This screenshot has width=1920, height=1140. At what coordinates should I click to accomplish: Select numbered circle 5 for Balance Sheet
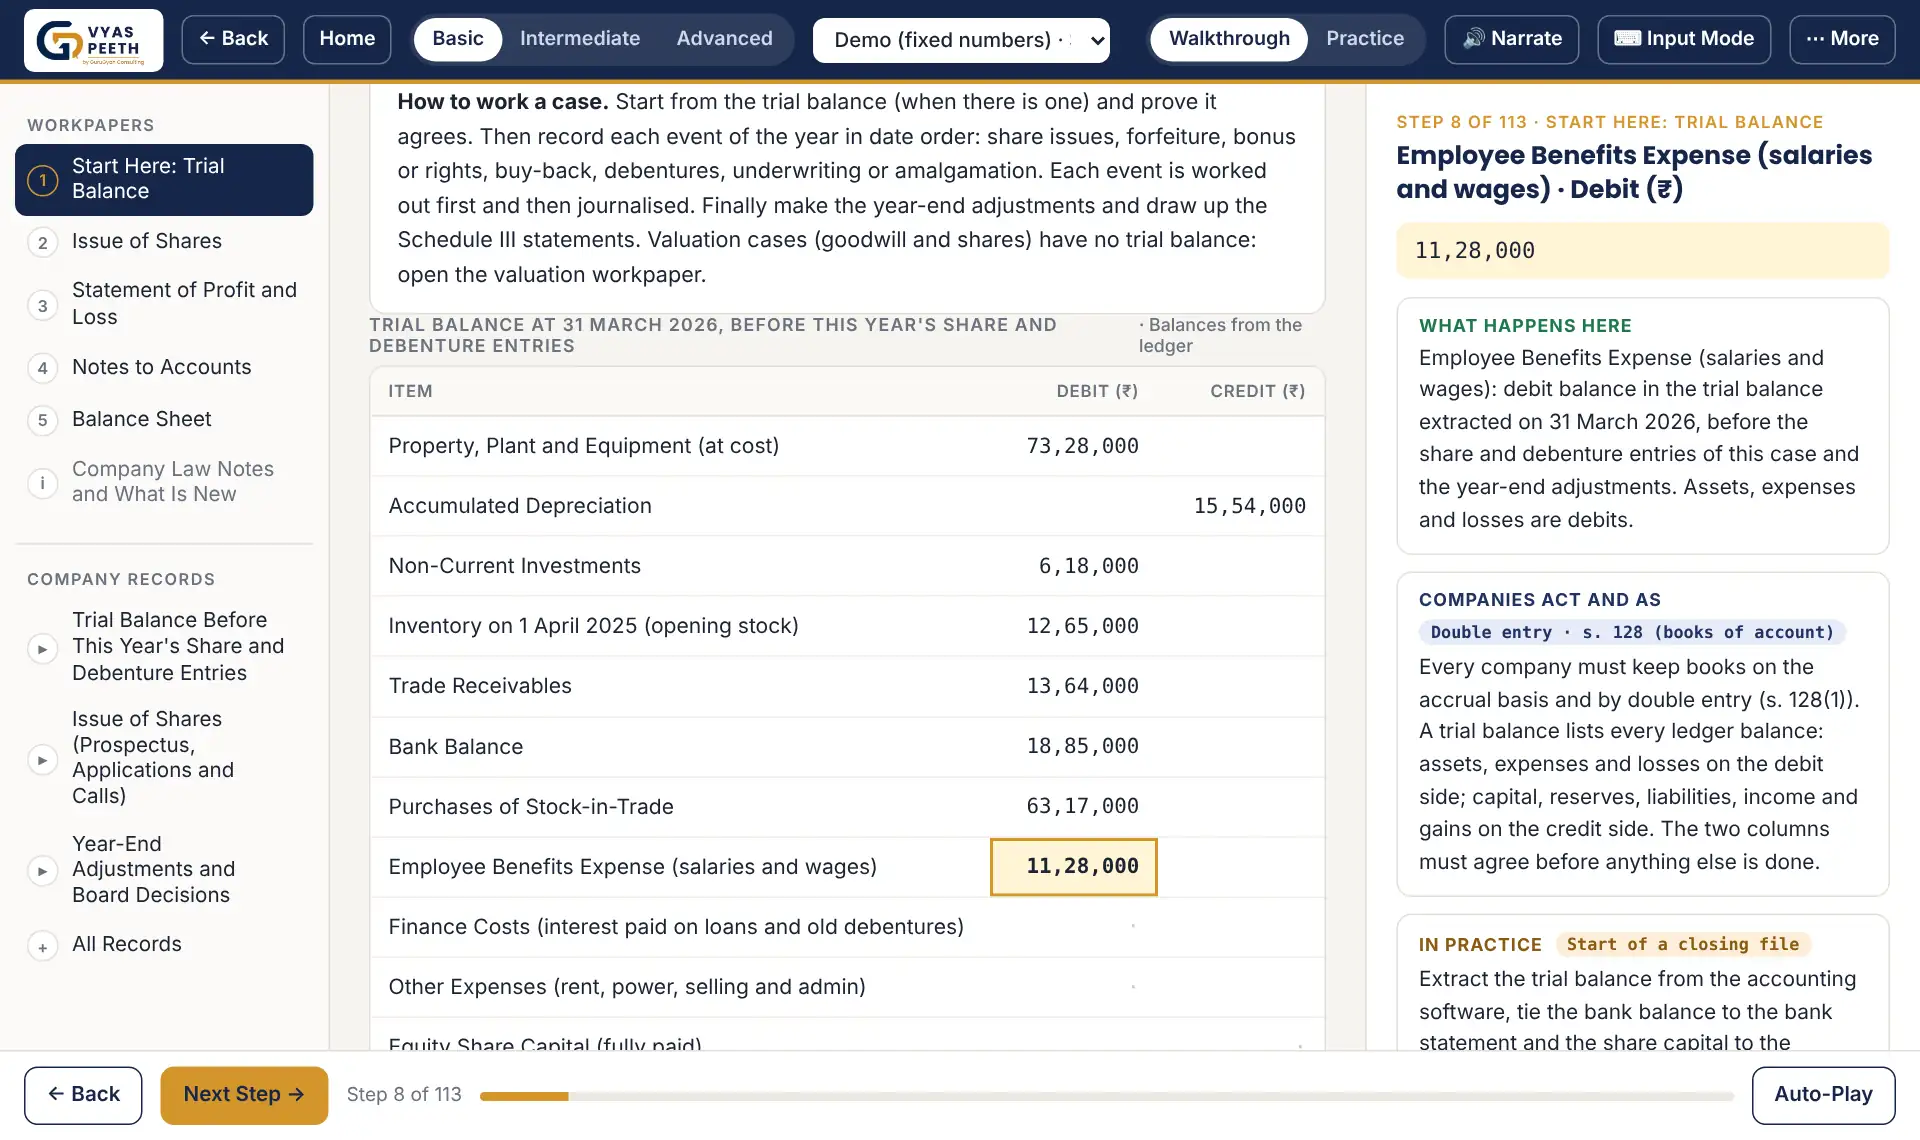pyautogui.click(x=42, y=420)
